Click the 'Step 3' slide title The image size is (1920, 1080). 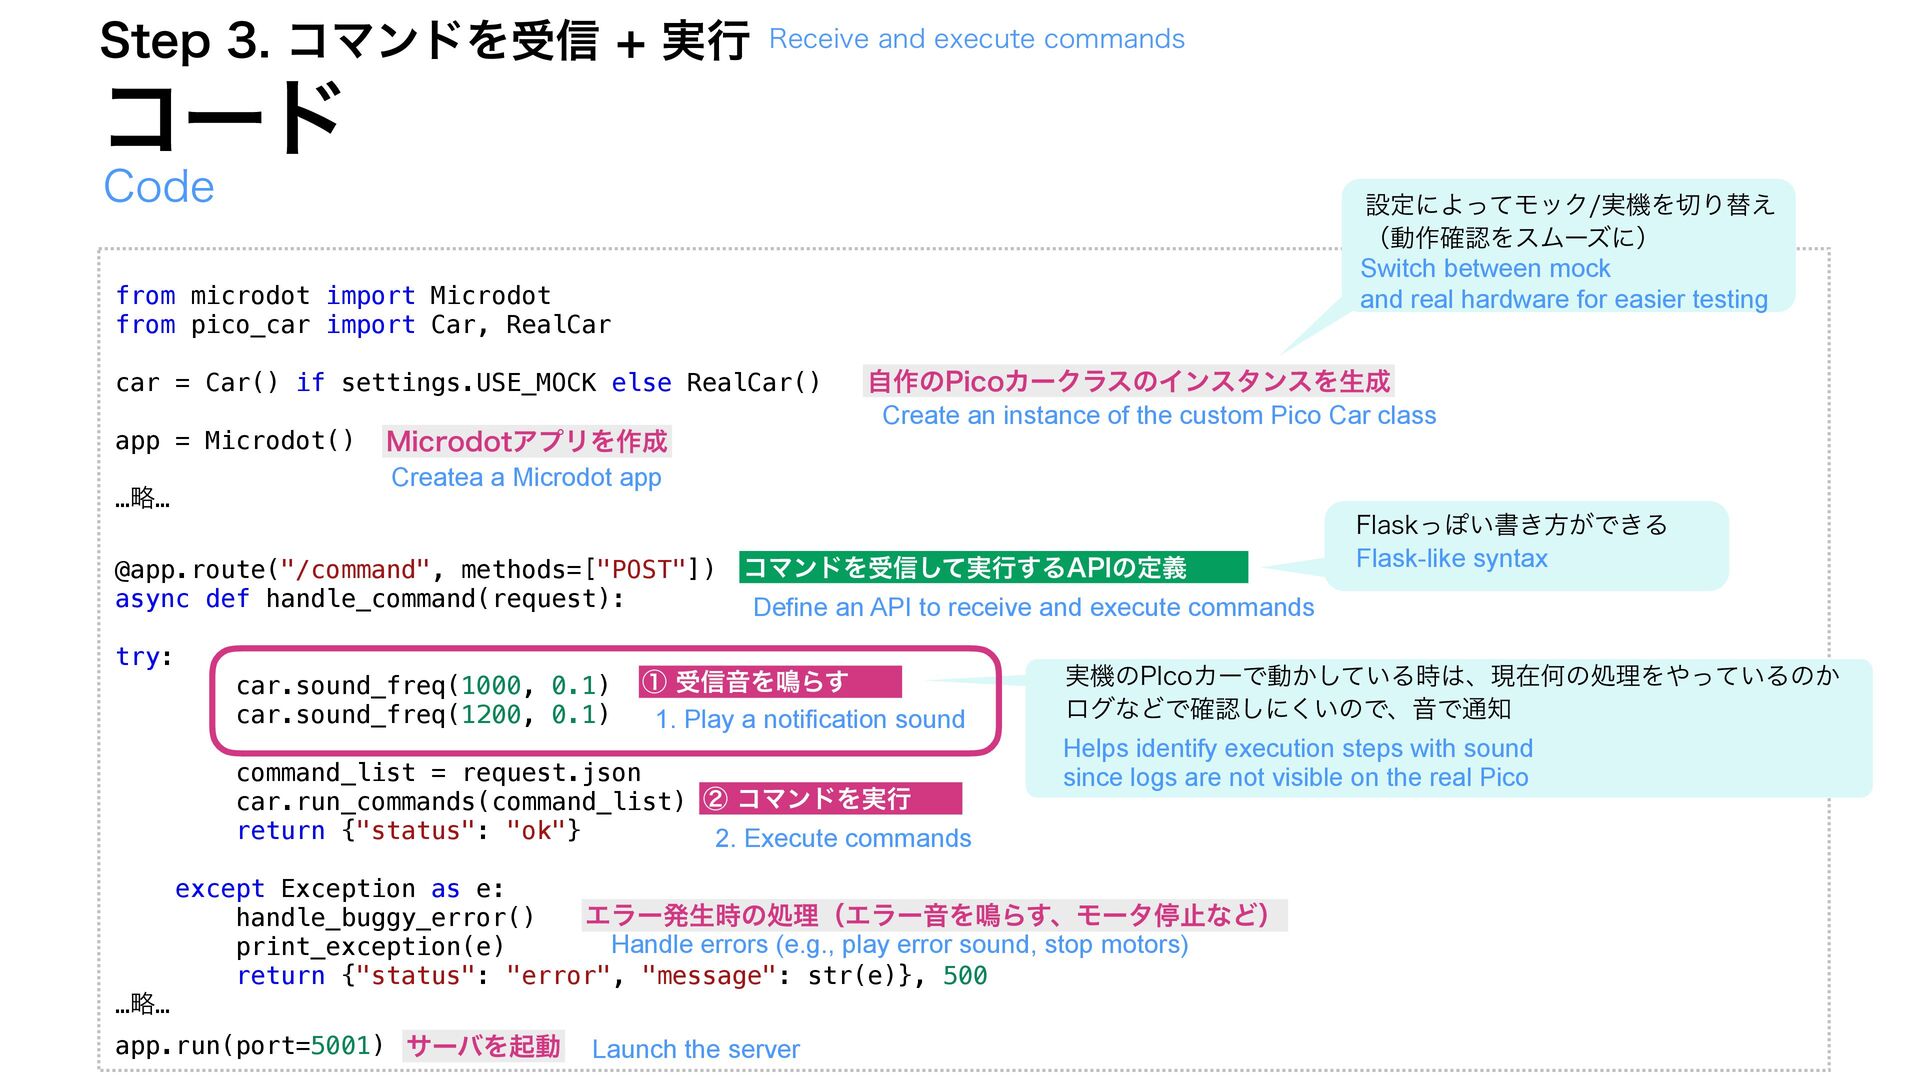(x=424, y=42)
